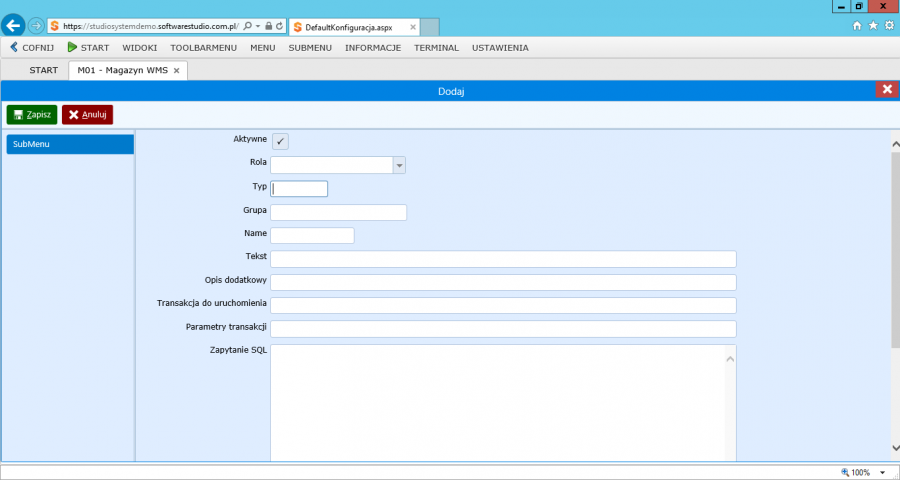The height and width of the screenshot is (480, 900).
Task: Click the form scrollbar down arrow
Action: click(895, 447)
